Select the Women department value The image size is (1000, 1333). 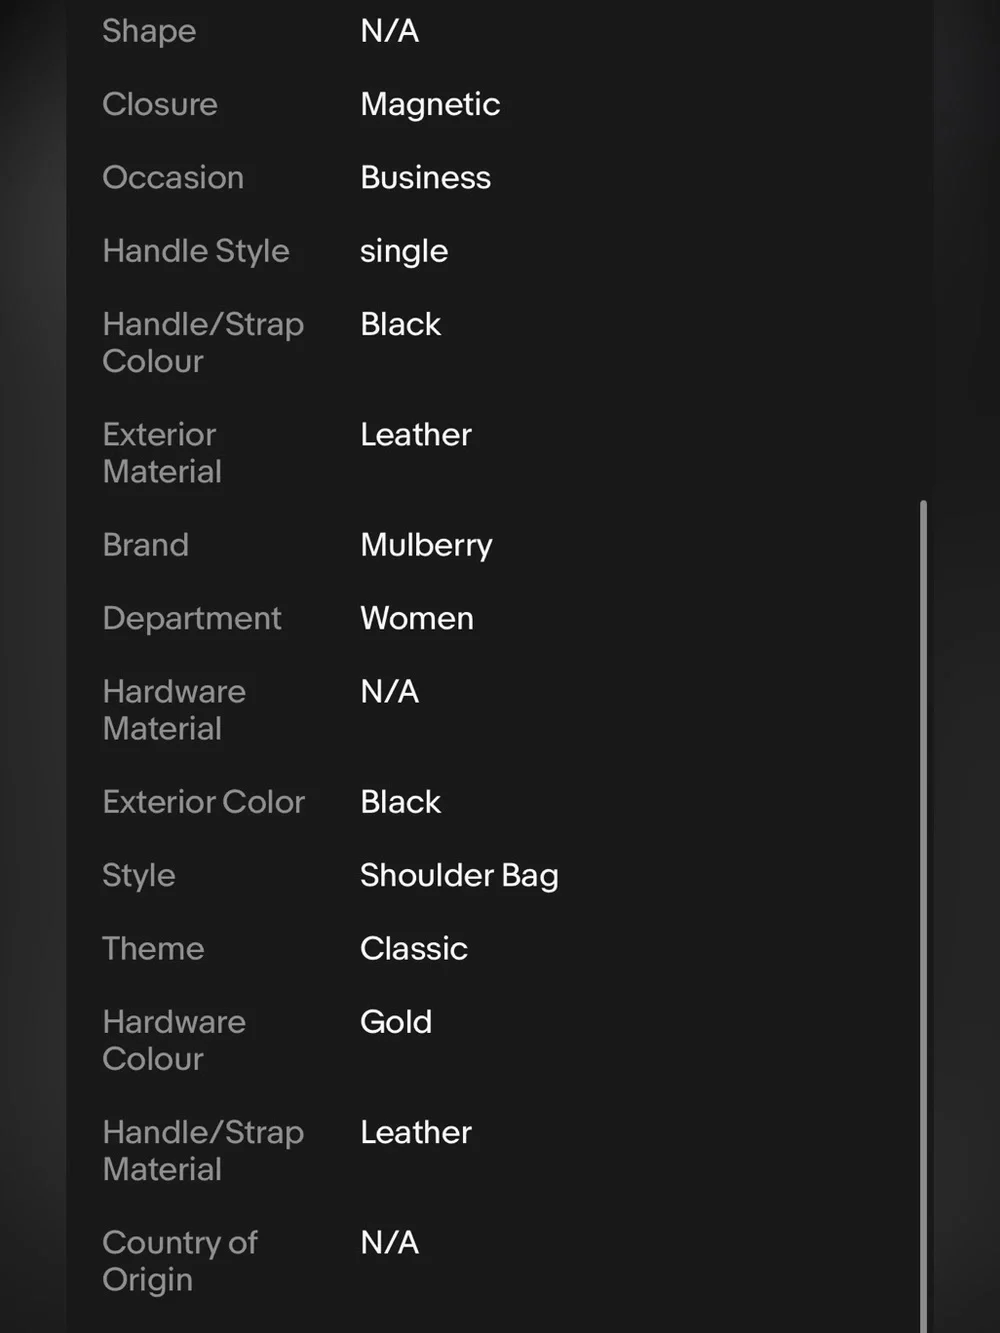coord(417,618)
